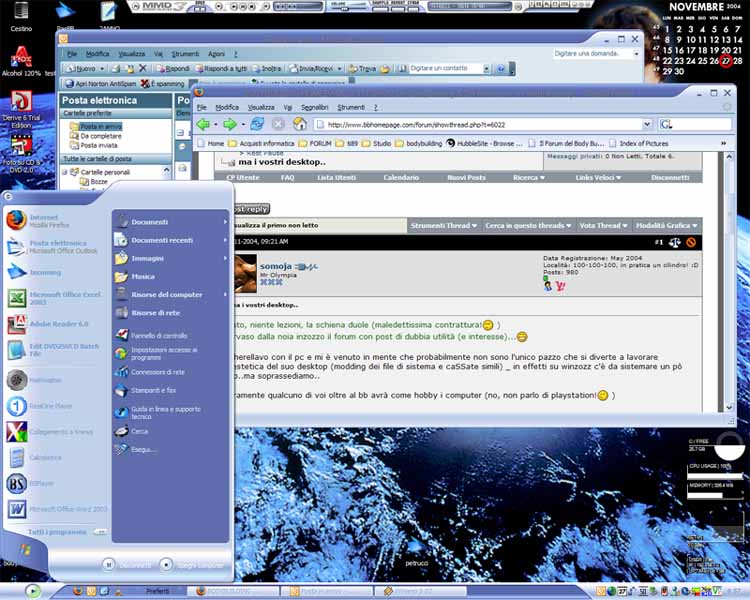This screenshot has width=750, height=600.
Task: Expand Documenti recenti submenu
Action: (x=225, y=240)
